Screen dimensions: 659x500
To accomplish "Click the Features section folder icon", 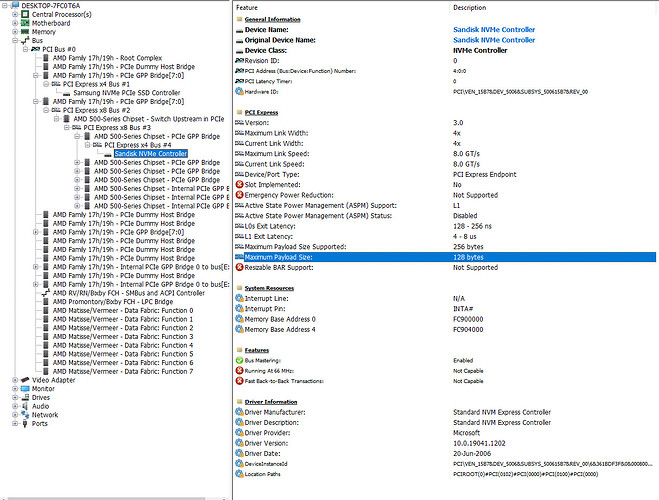I will 239,350.
